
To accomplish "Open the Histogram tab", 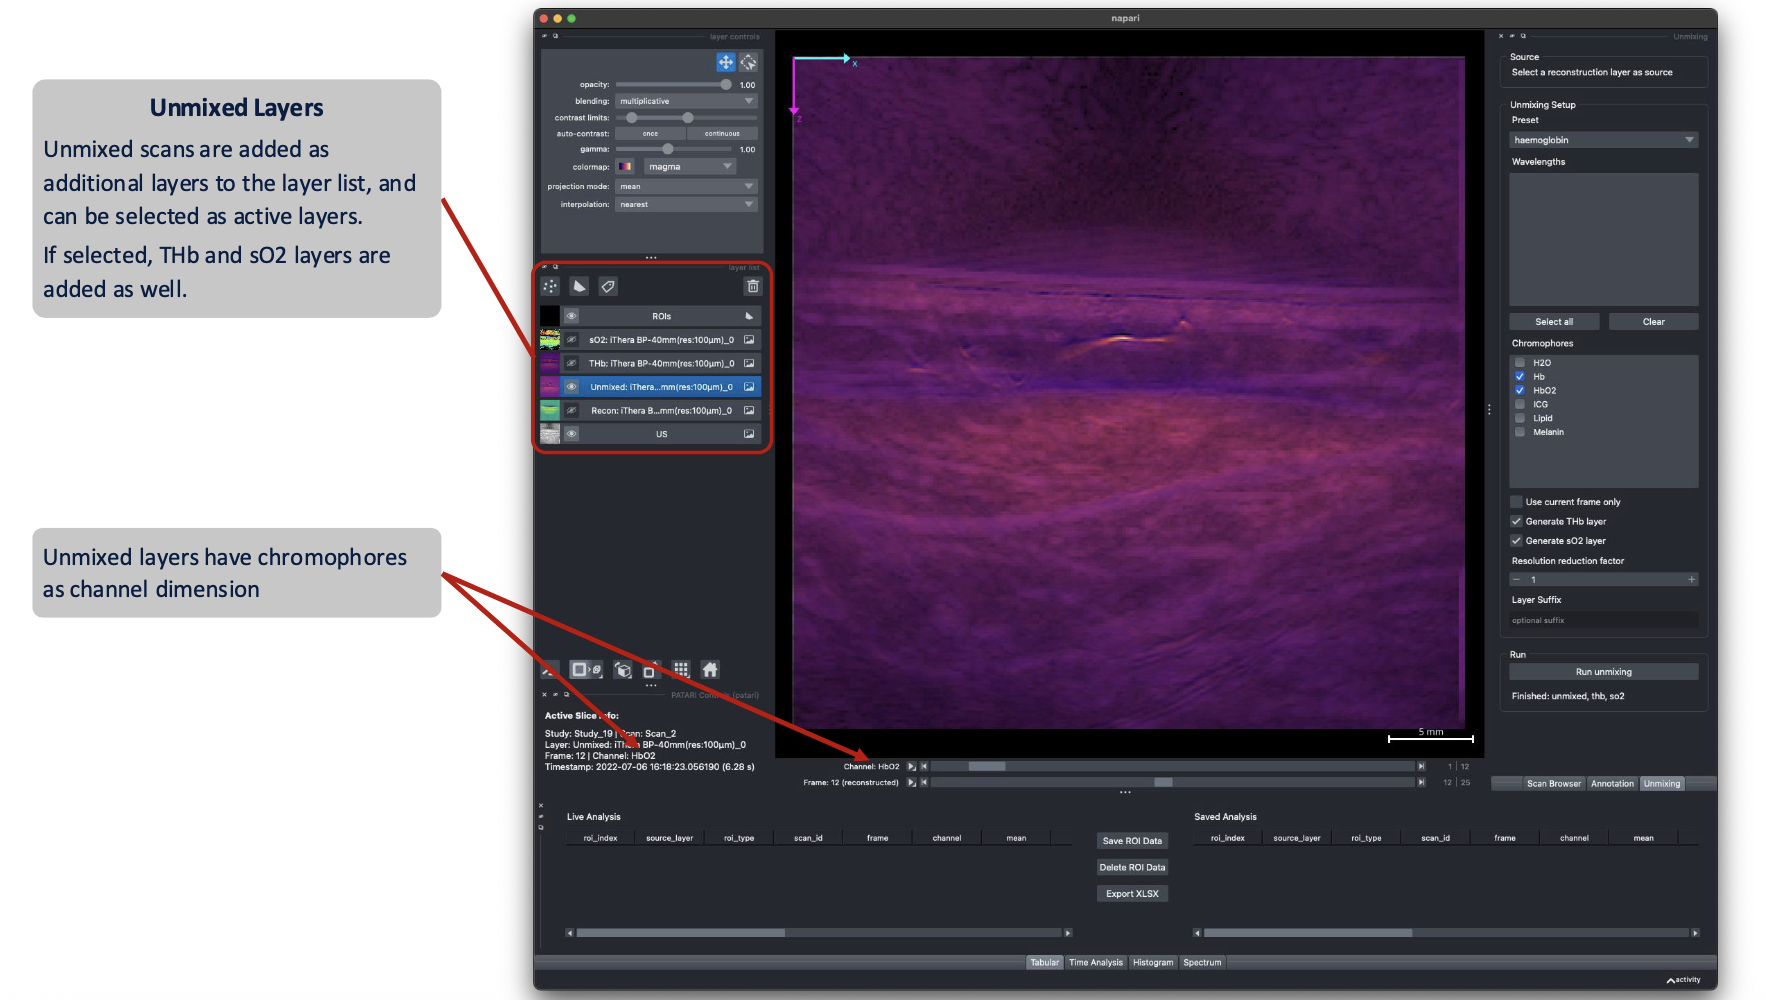I will pos(1153,963).
